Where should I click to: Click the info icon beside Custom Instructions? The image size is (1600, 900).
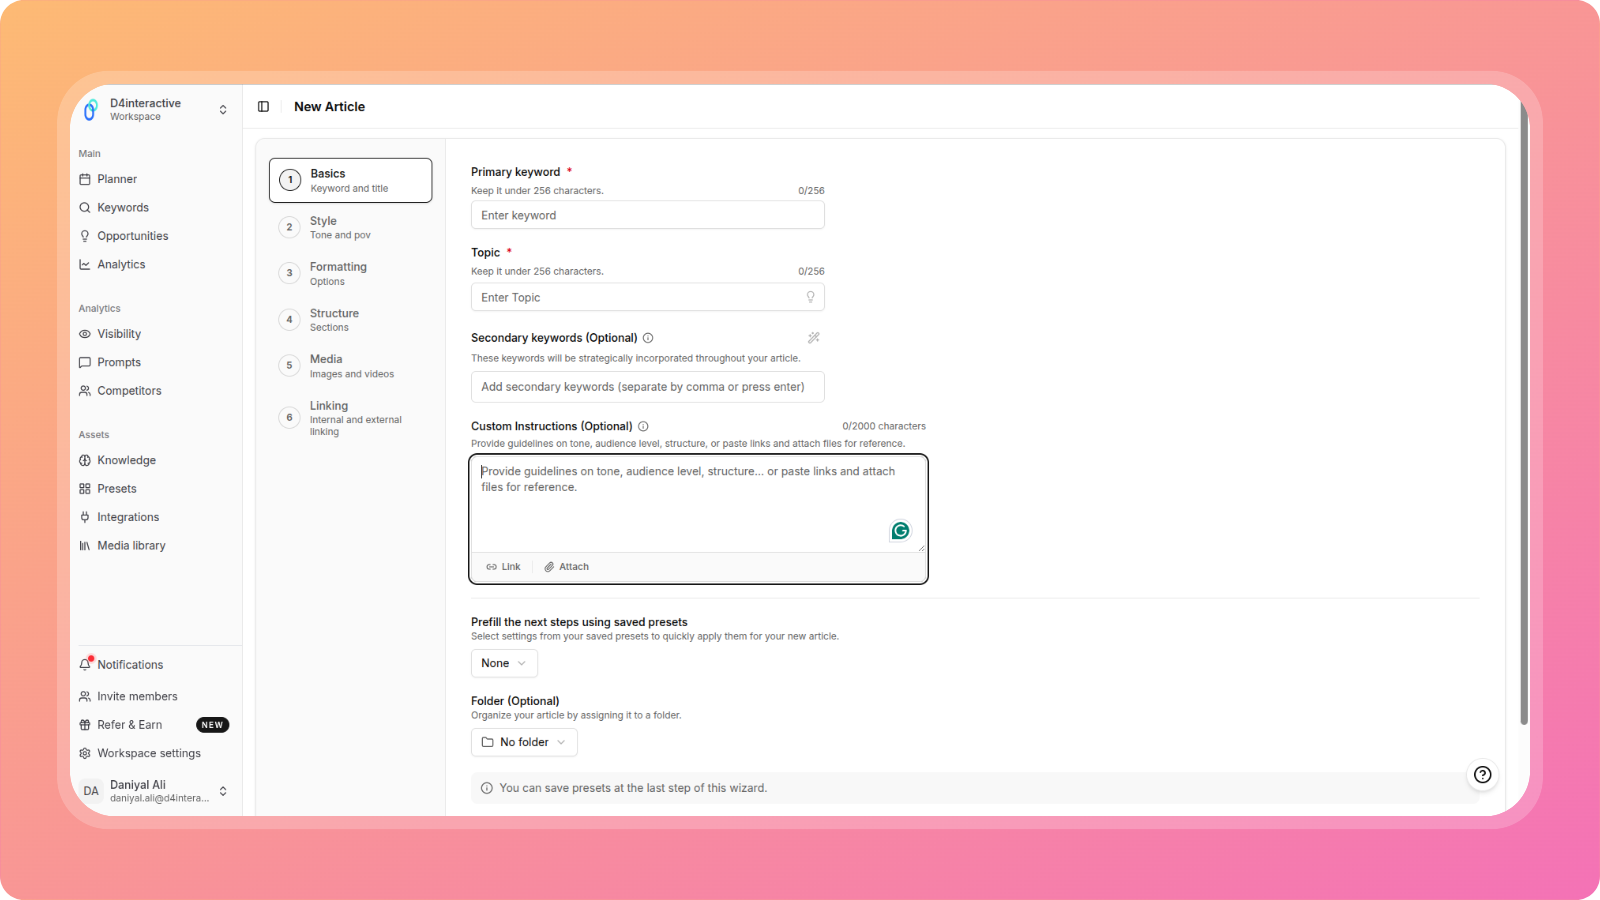[643, 426]
